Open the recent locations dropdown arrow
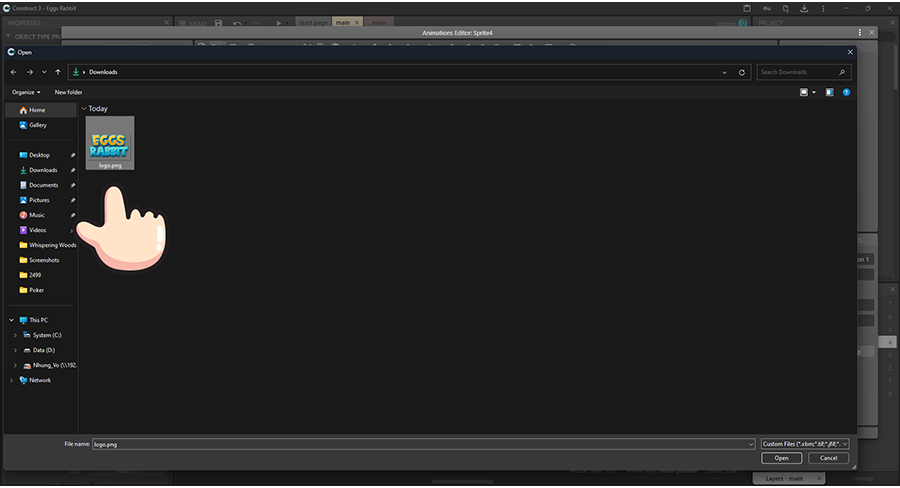The image size is (900, 488). 44,72
